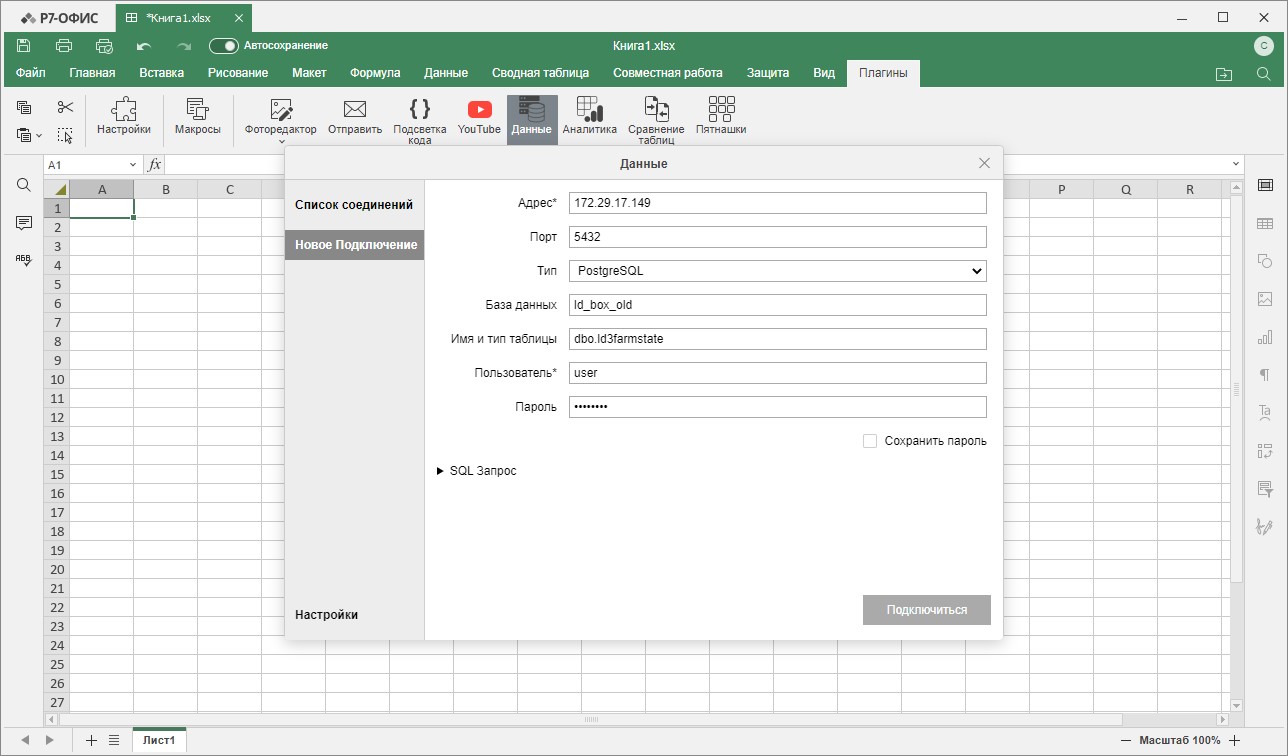Select Список соединений in the sidebar
The width and height of the screenshot is (1288, 756).
[x=354, y=205]
